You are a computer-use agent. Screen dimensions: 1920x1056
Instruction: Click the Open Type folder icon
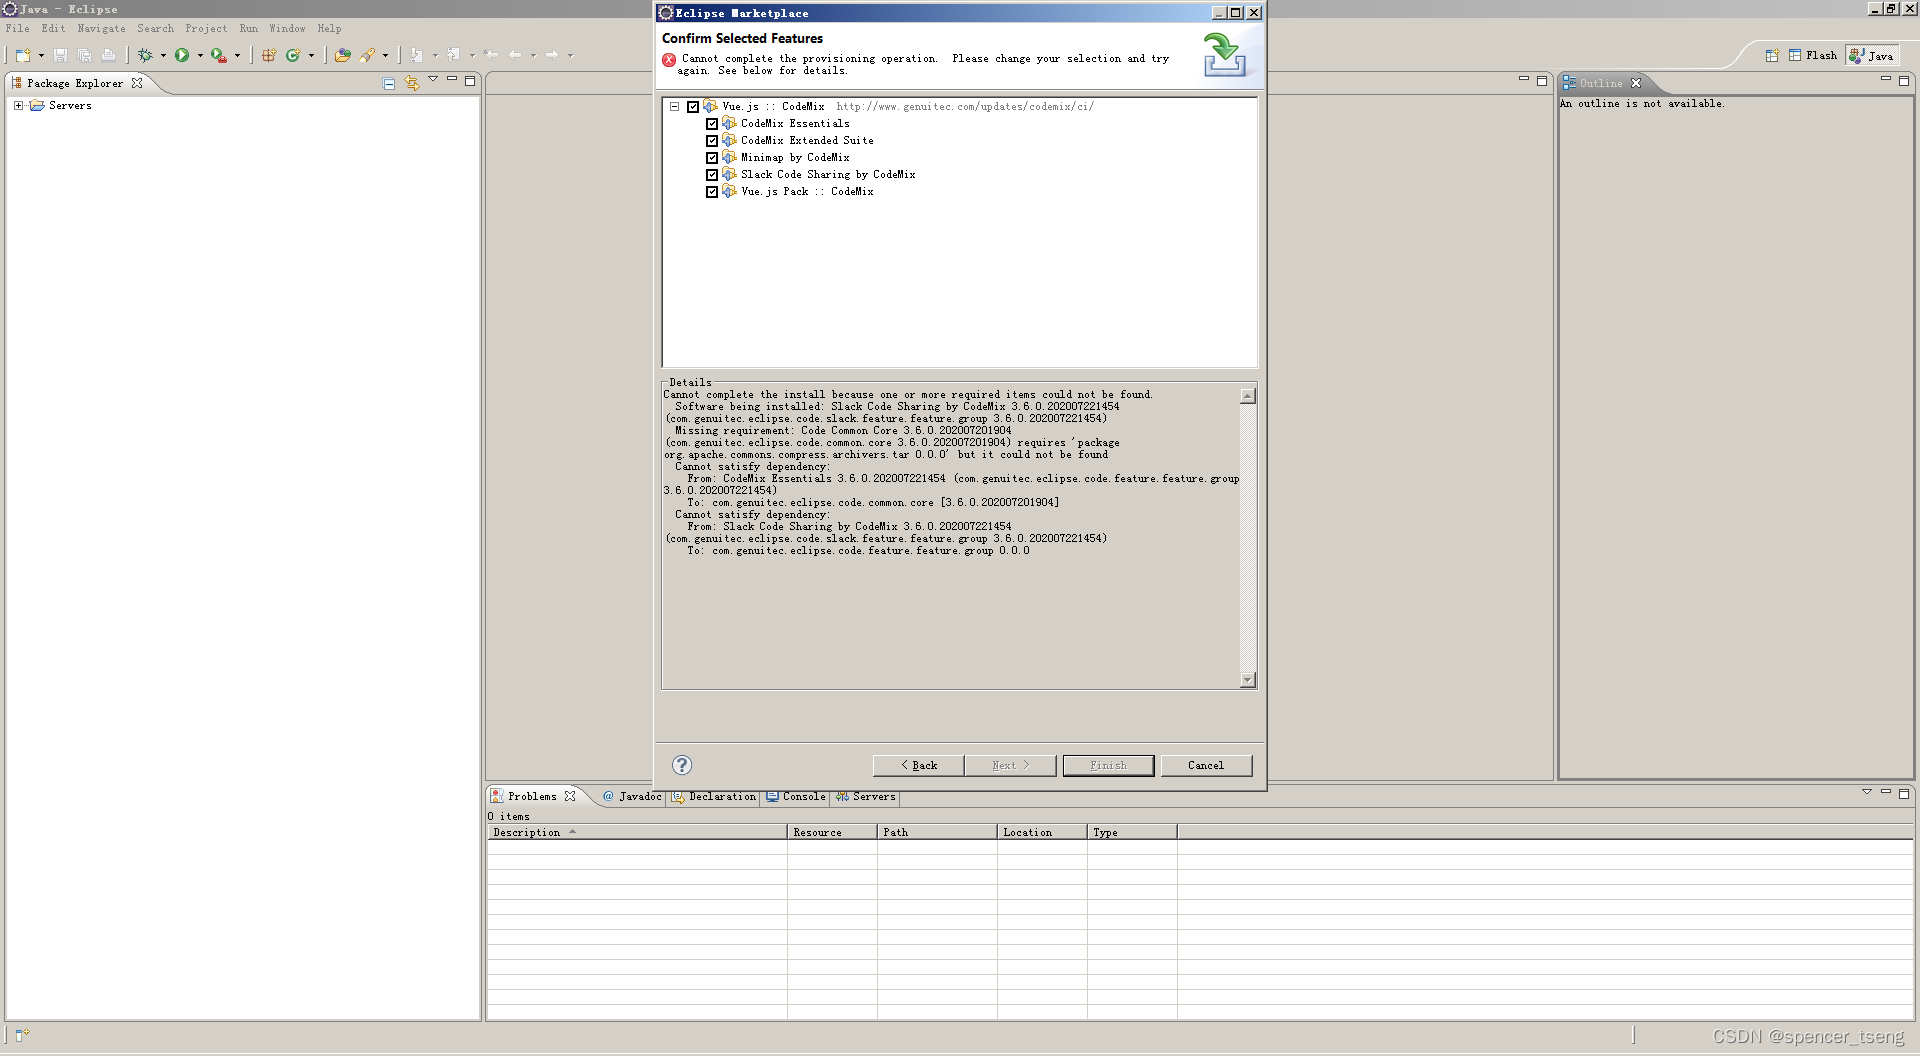(x=343, y=55)
